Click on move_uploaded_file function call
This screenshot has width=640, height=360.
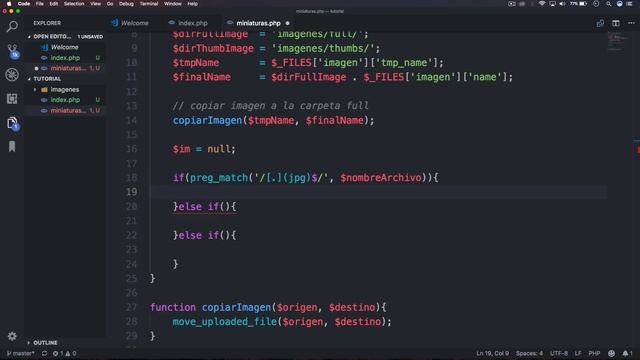click(224, 322)
